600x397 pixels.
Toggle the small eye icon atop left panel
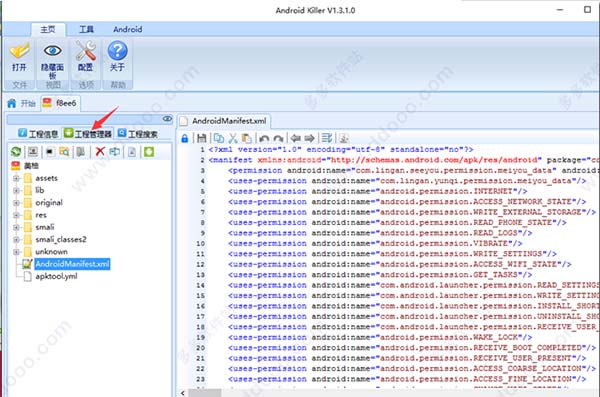167,119
